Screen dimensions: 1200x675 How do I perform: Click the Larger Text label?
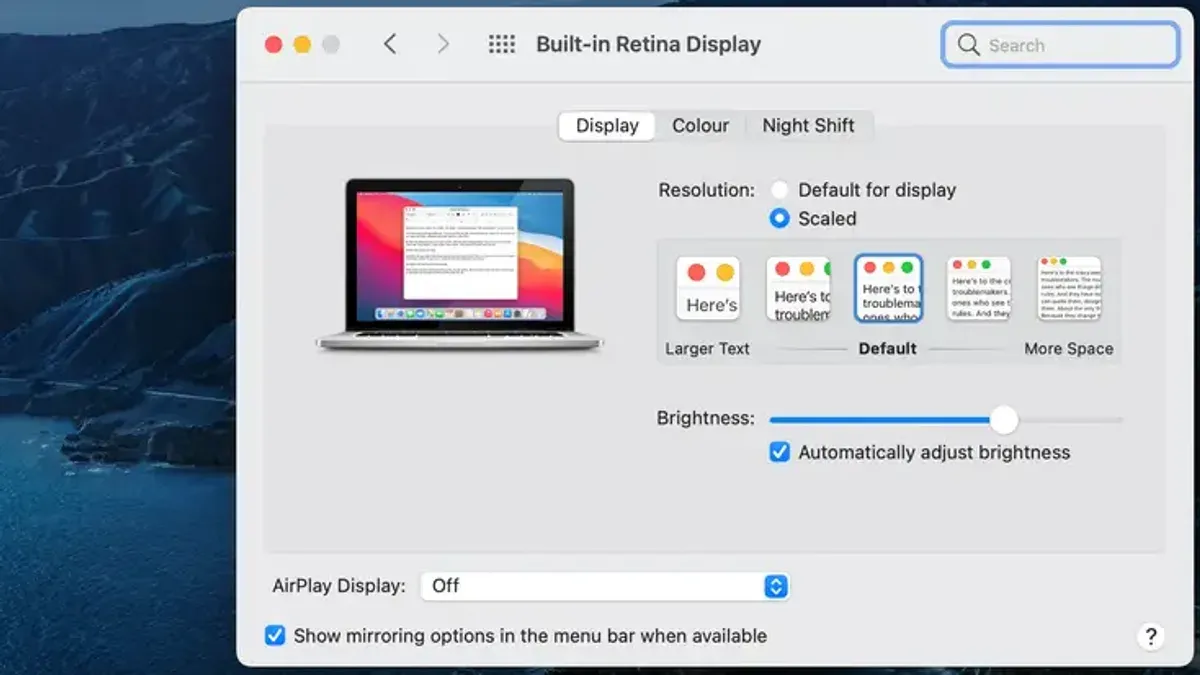(x=707, y=349)
